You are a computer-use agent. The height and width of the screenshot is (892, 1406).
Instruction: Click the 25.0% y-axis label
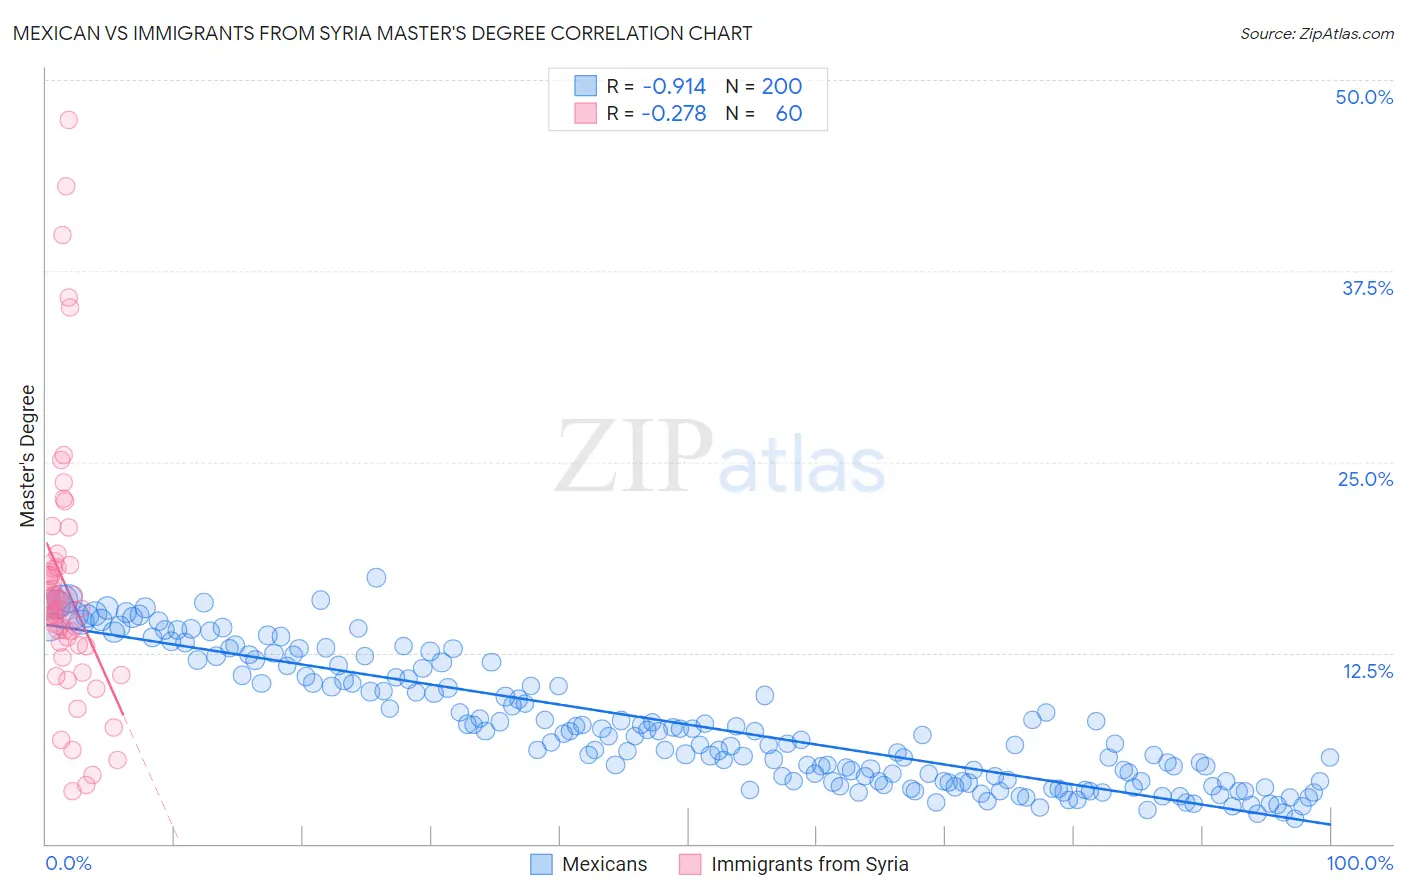(x=1365, y=479)
